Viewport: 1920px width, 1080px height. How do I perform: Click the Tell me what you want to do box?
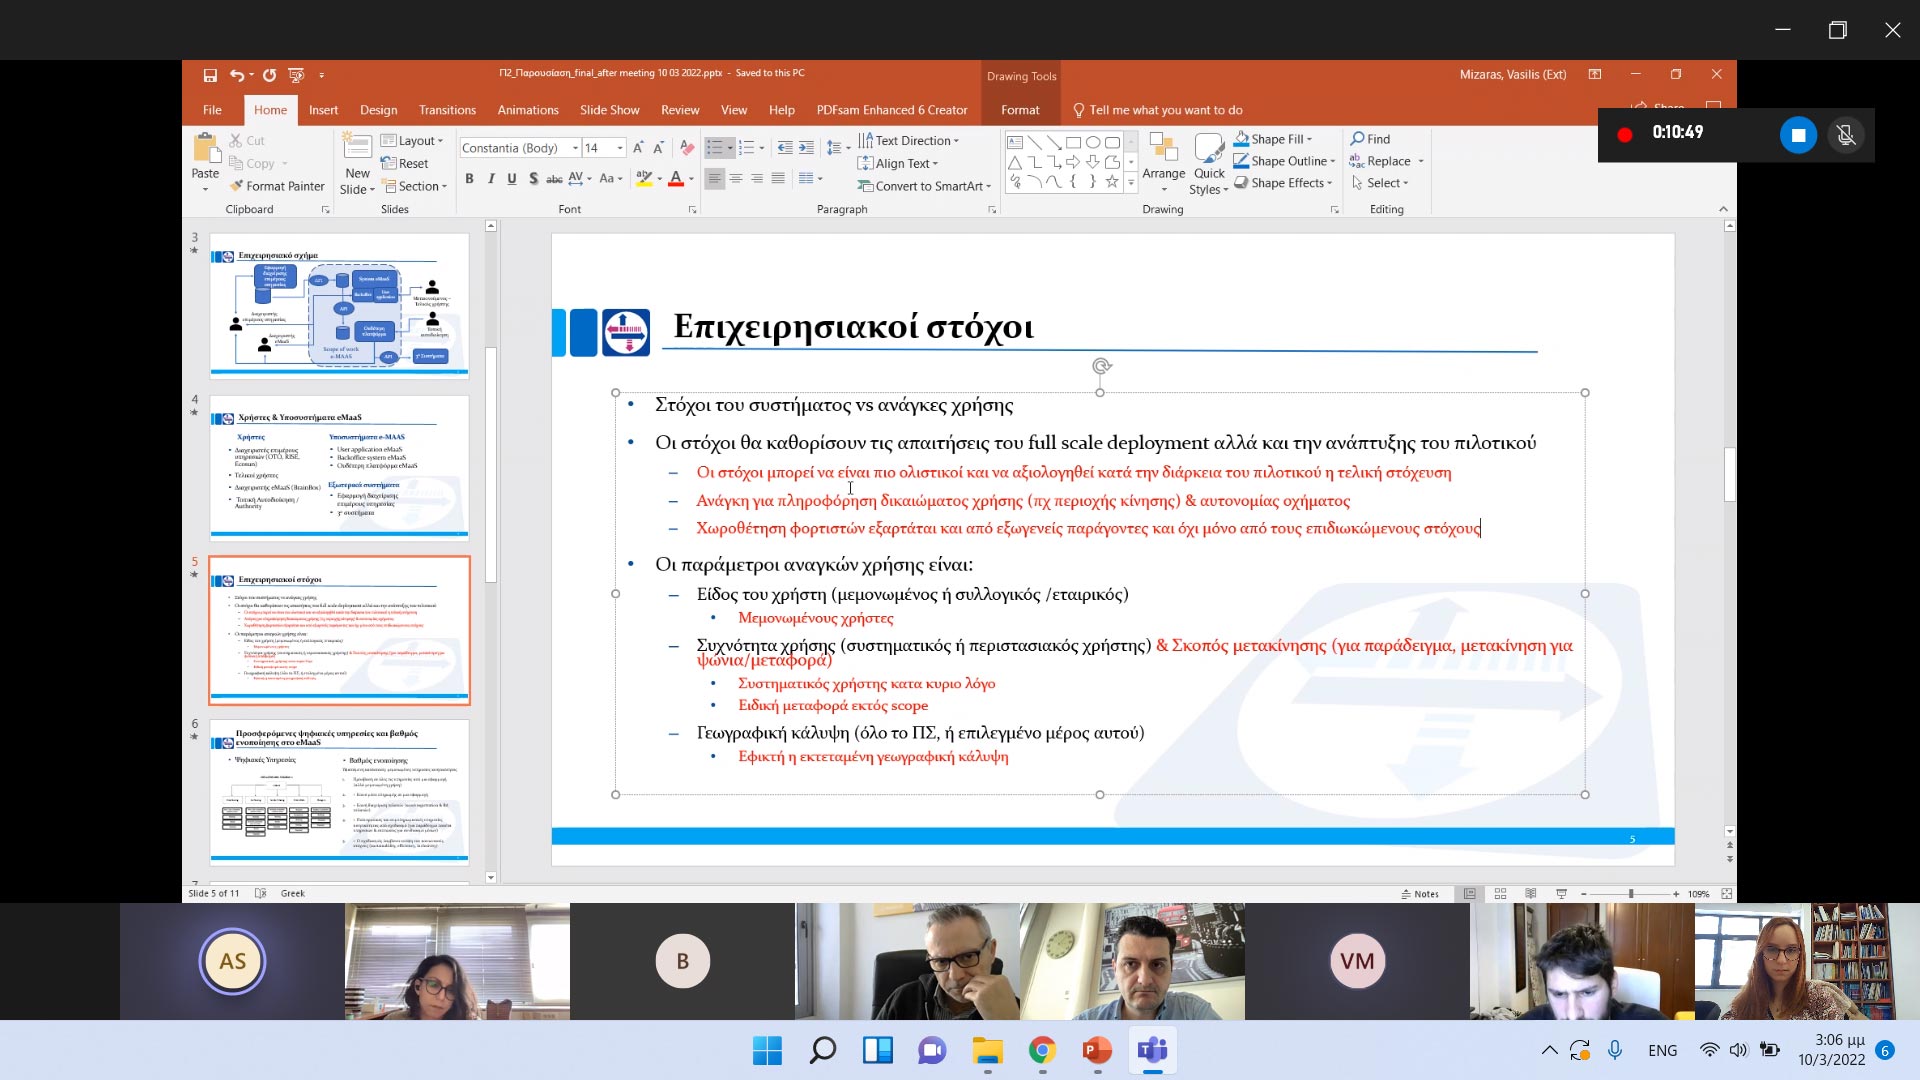click(1158, 110)
